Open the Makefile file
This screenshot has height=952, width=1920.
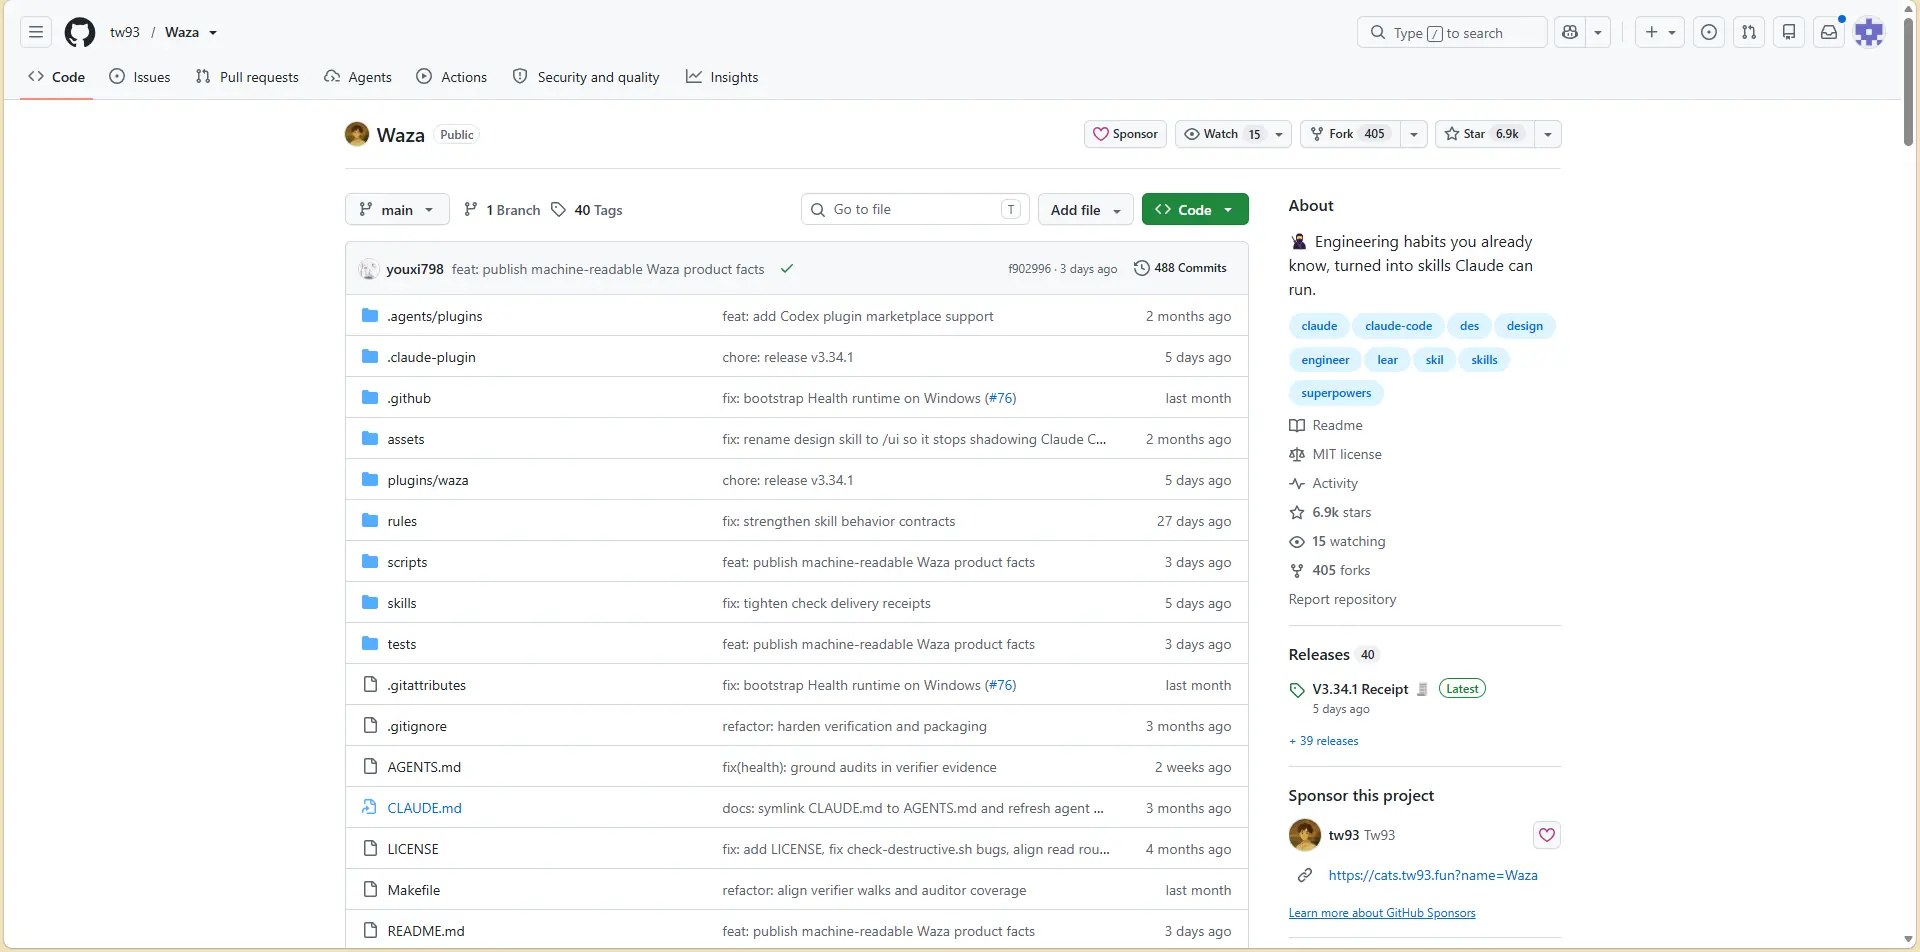pos(414,890)
